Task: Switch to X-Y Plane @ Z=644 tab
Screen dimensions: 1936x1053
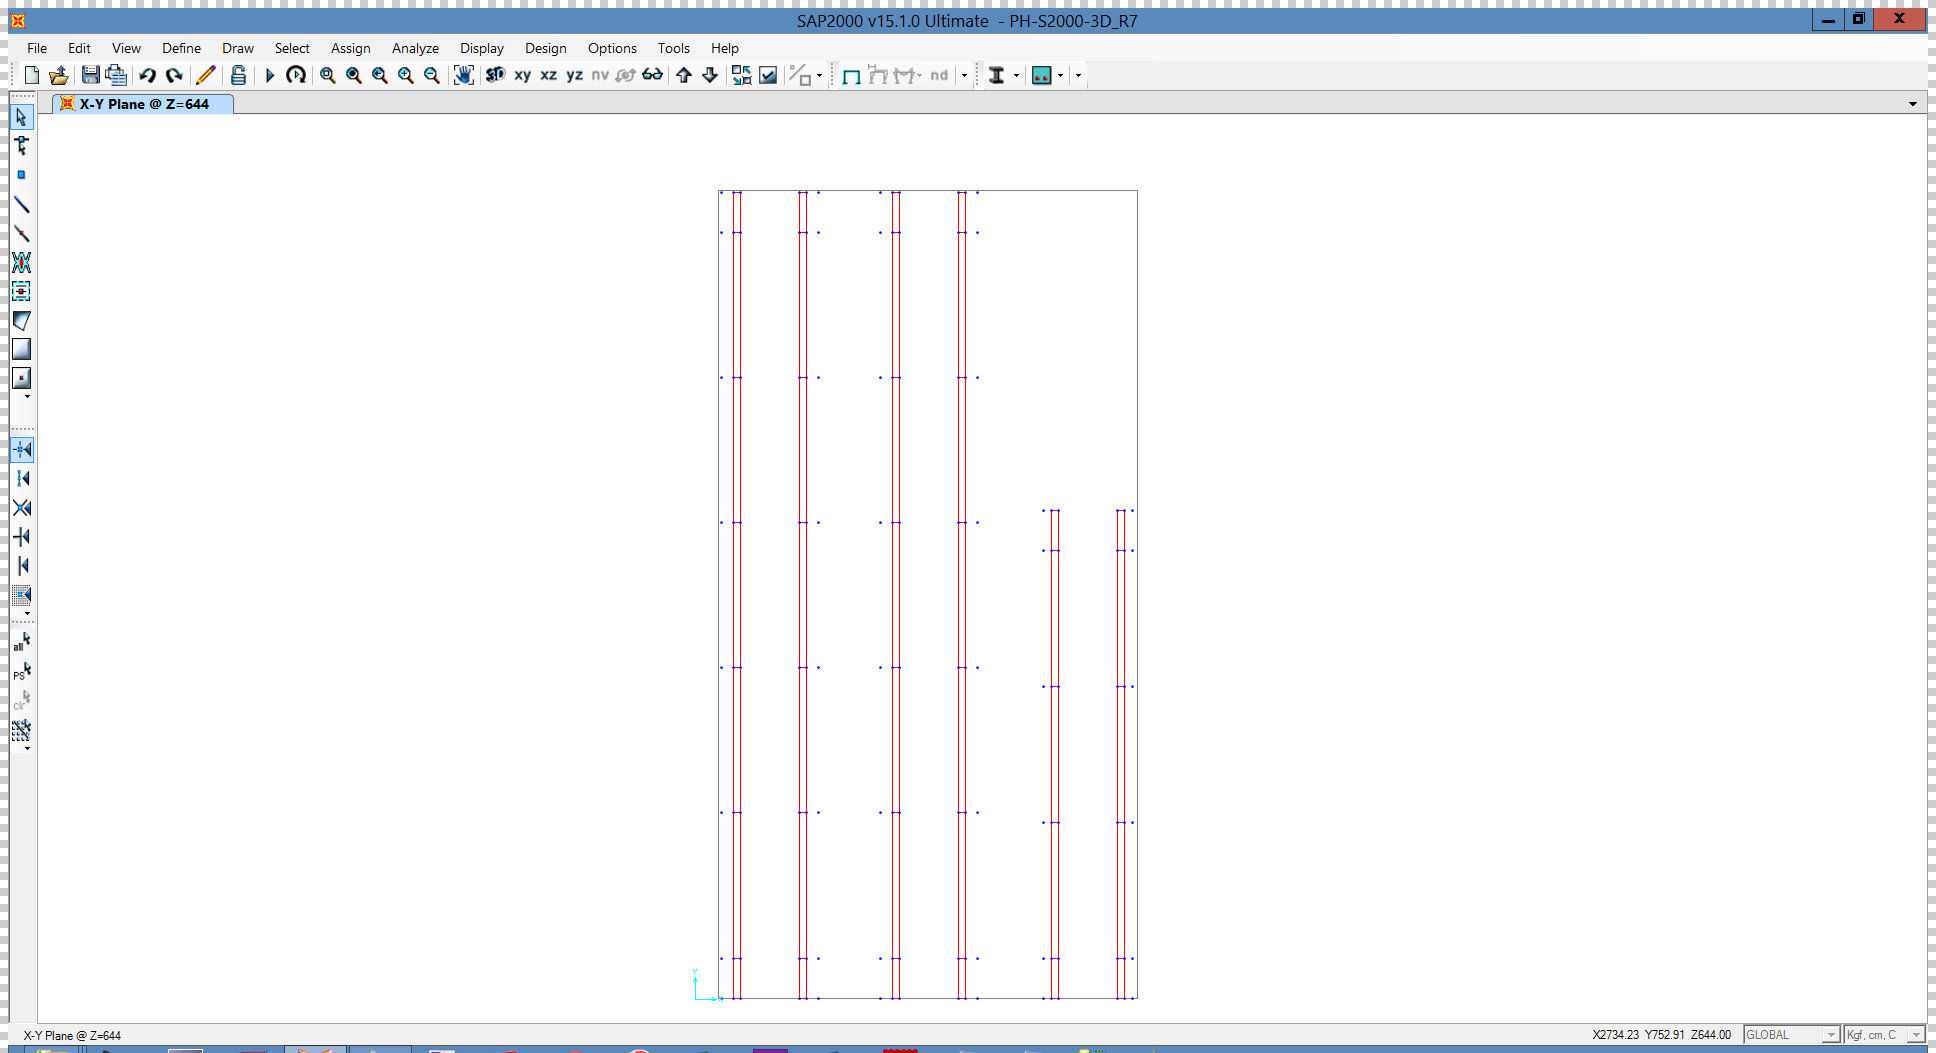Action: (143, 104)
